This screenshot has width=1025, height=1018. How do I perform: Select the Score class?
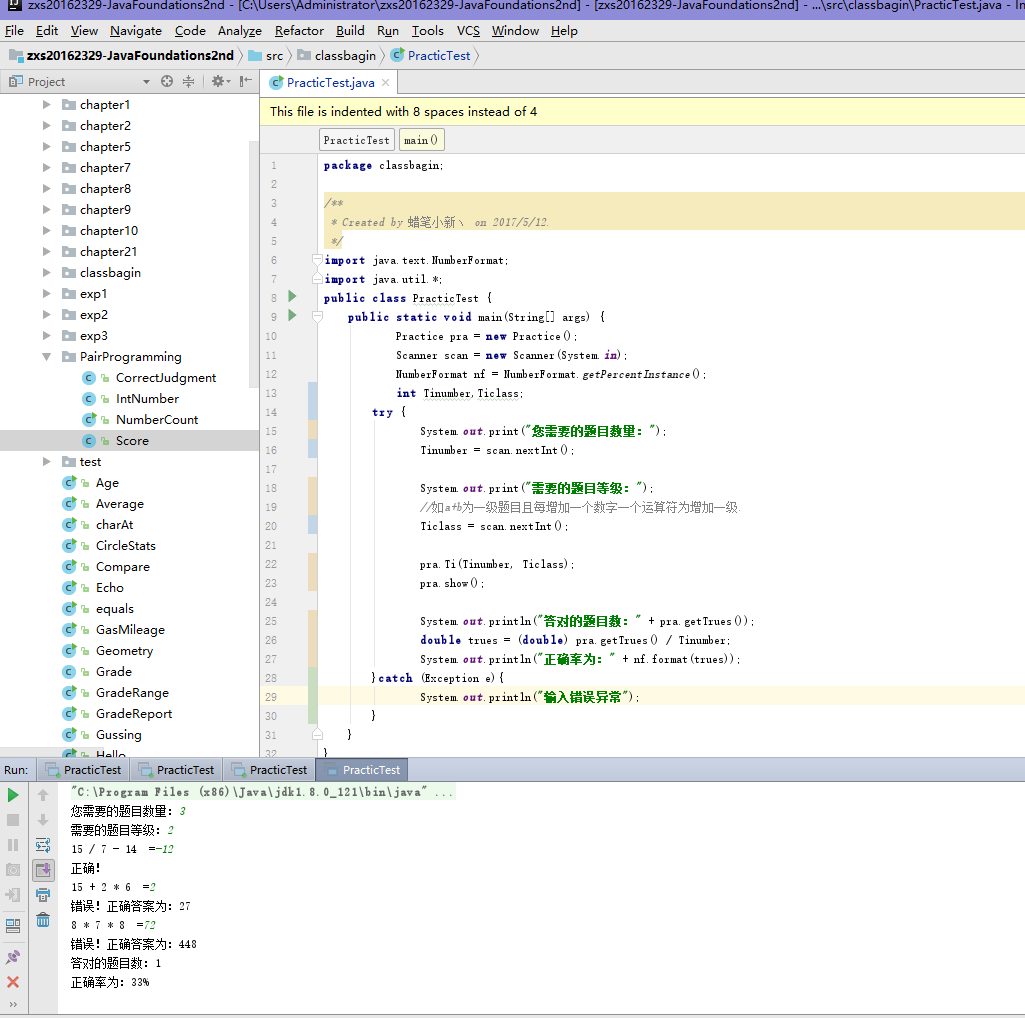coord(132,441)
